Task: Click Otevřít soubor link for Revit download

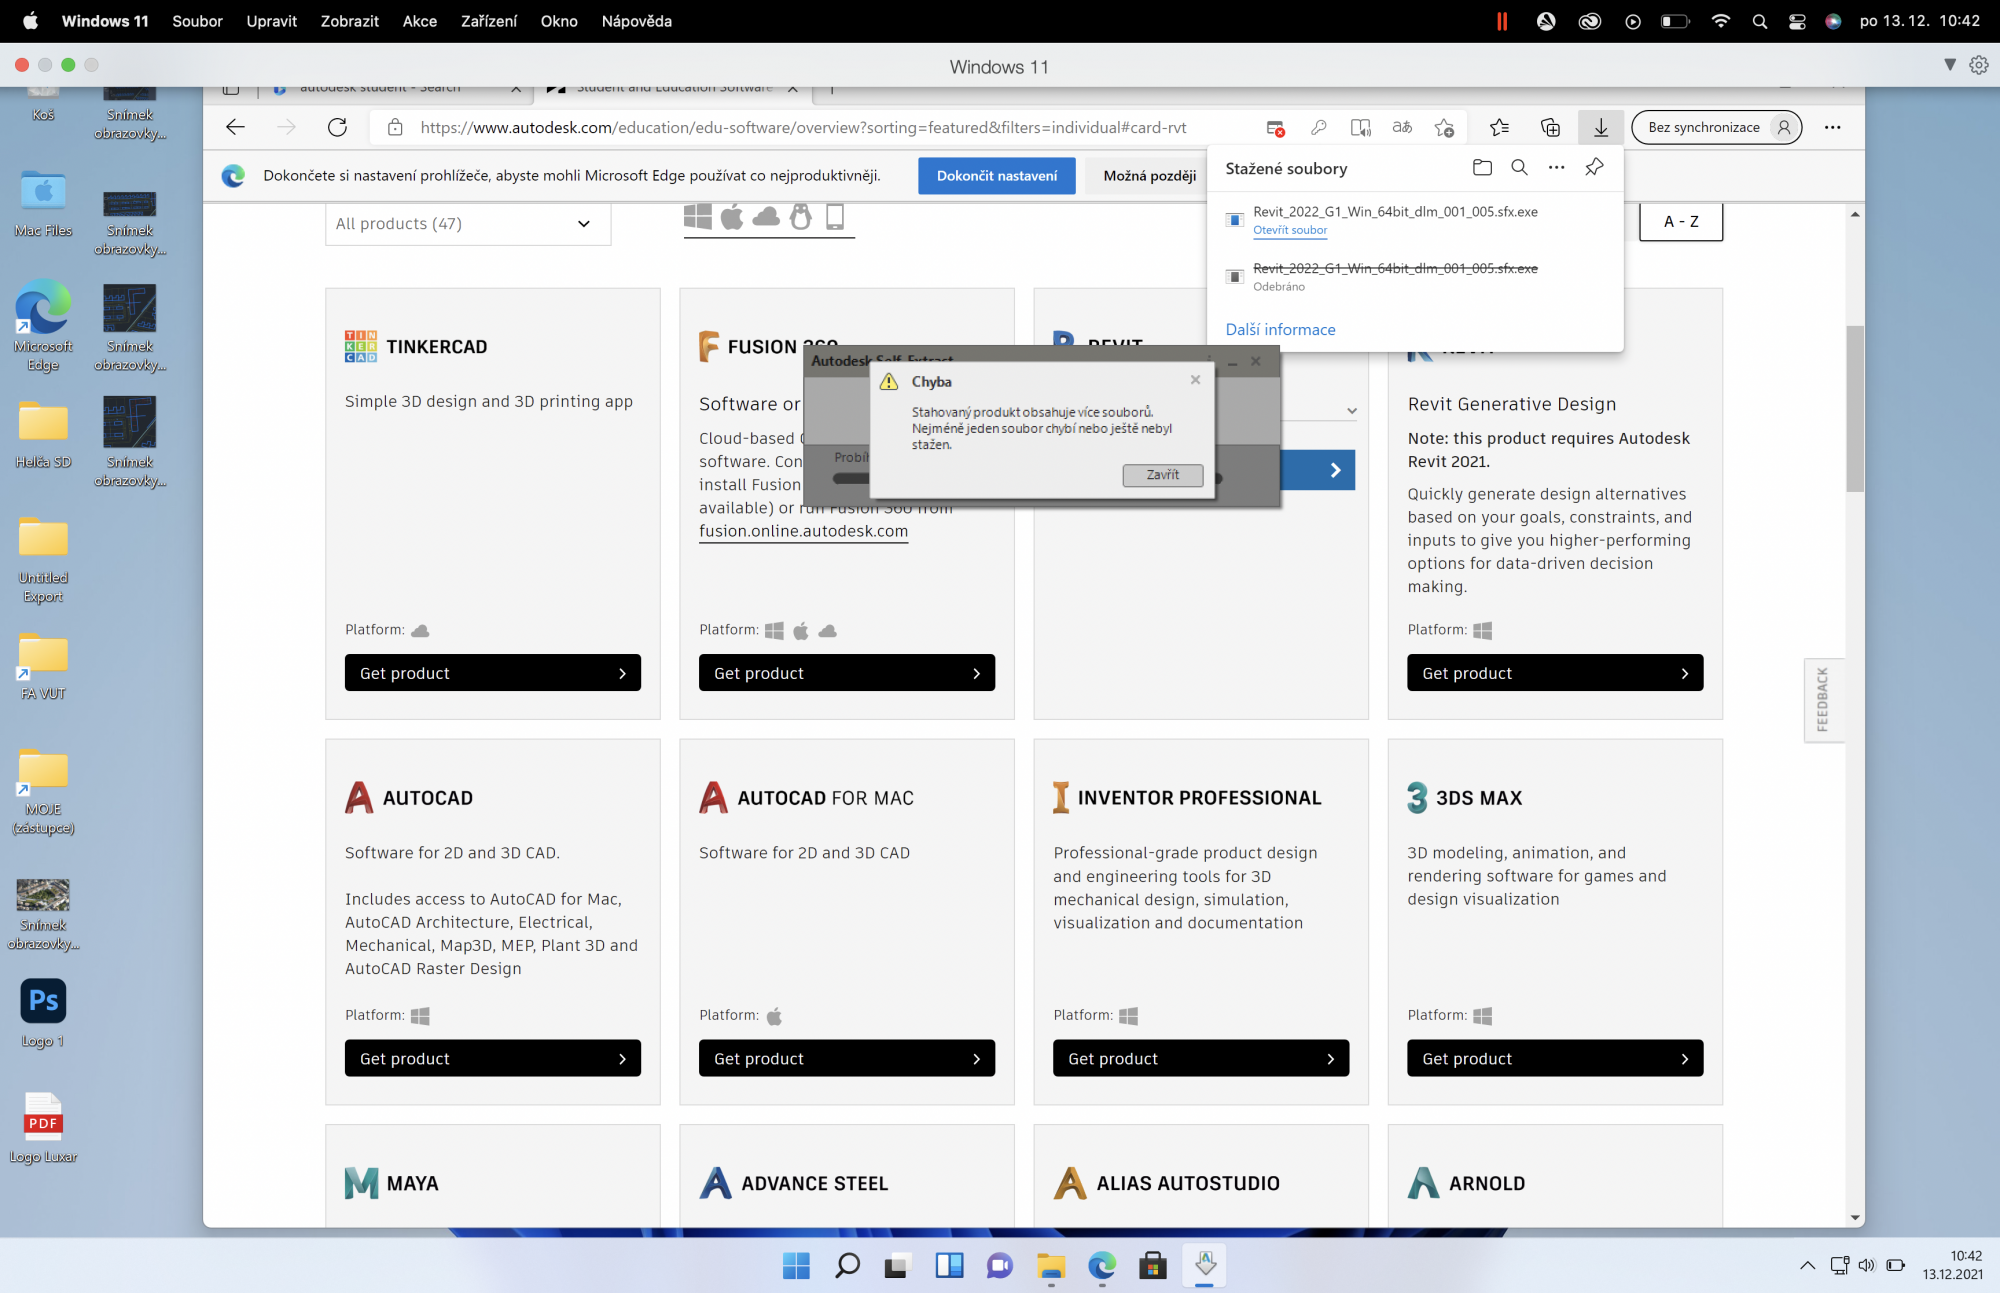Action: tap(1290, 230)
